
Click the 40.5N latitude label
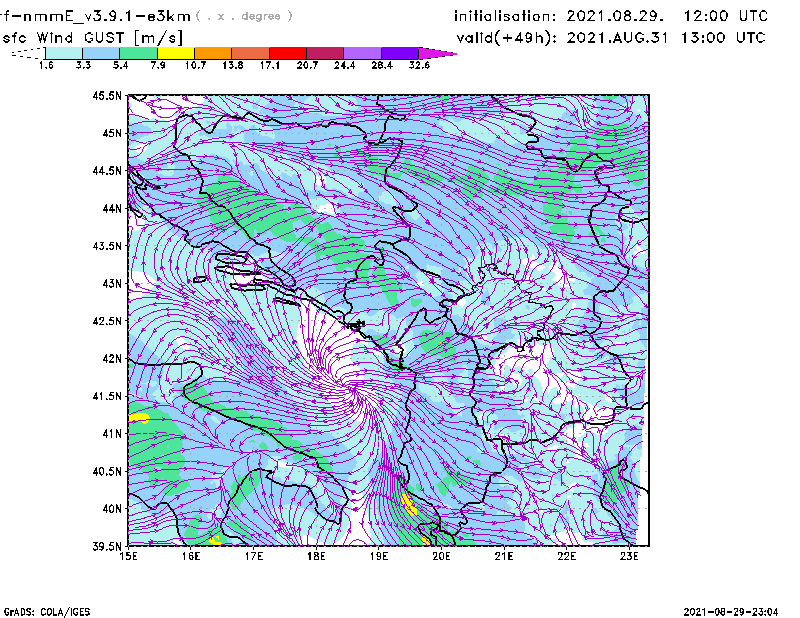[107, 471]
